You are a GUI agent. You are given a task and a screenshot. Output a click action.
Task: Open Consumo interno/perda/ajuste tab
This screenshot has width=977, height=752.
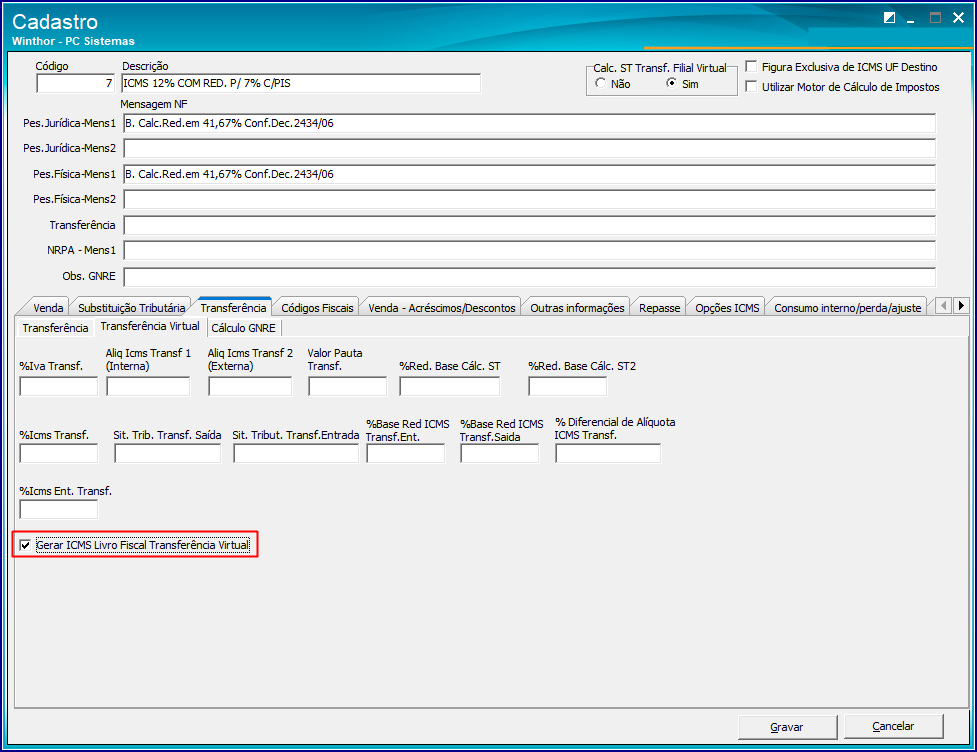847,308
